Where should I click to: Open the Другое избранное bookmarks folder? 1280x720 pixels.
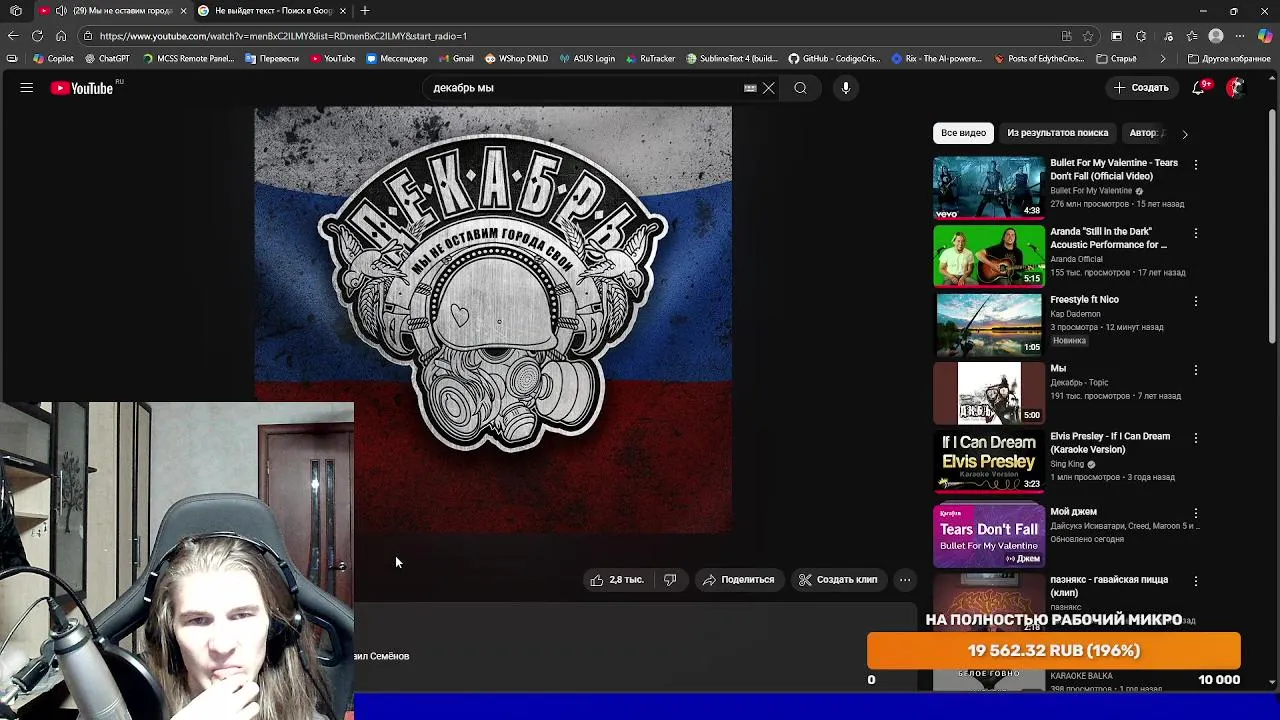point(1229,59)
